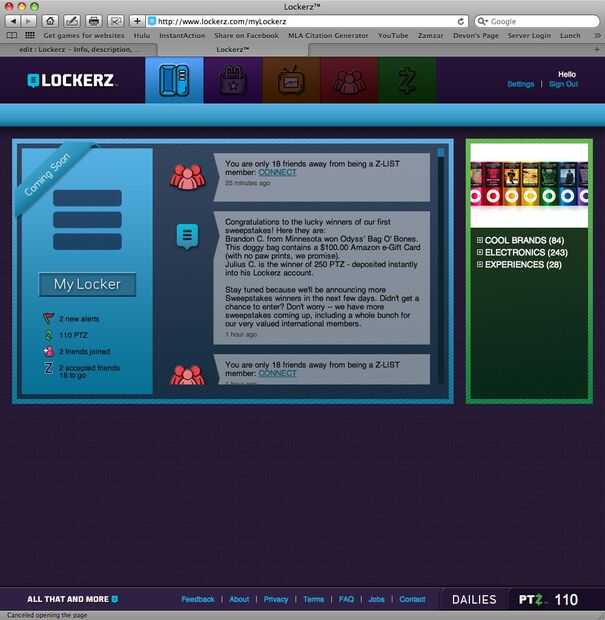
Task: Open the Top Sites grid icon
Action: pos(30,35)
